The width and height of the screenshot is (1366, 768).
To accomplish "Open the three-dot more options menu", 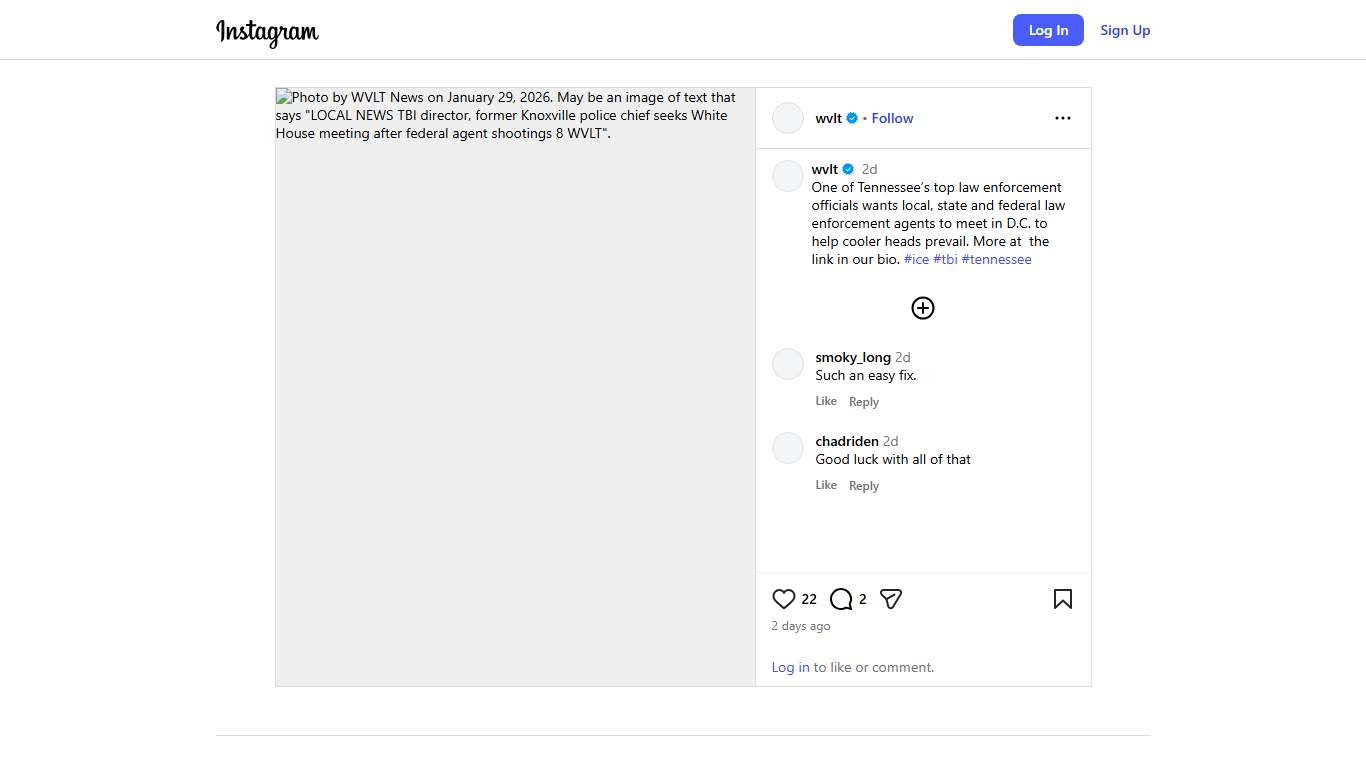I will coord(1062,118).
